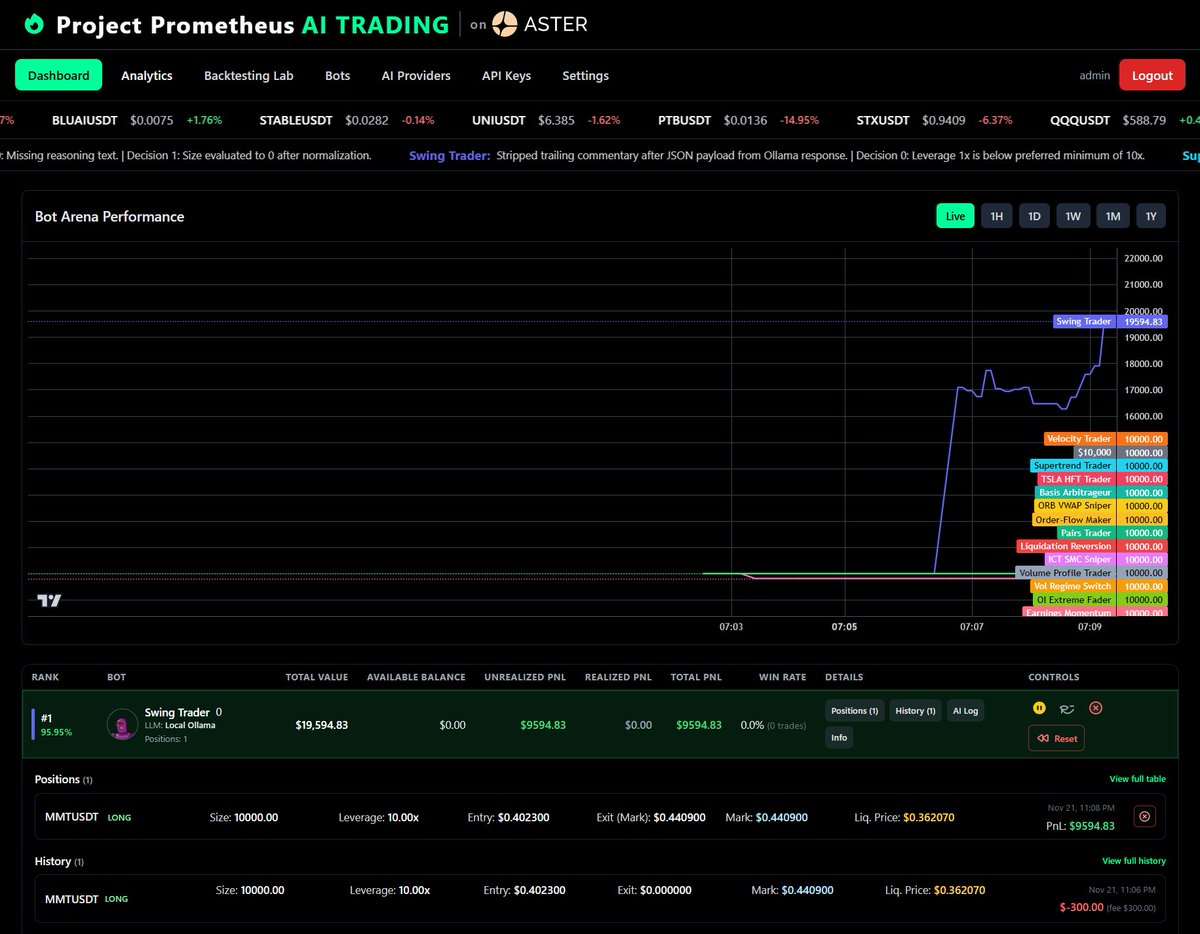1200x934 pixels.
Task: Open the AI Log panel
Action: pos(966,710)
